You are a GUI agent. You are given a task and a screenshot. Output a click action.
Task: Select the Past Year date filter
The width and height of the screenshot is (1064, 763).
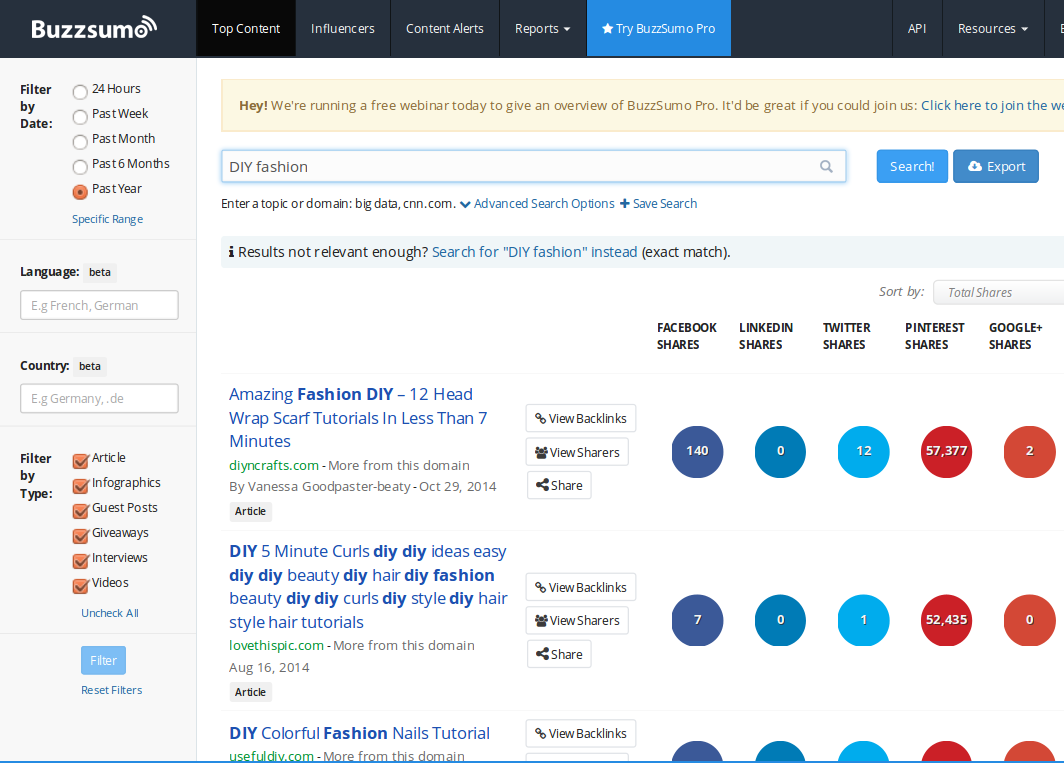click(x=80, y=191)
